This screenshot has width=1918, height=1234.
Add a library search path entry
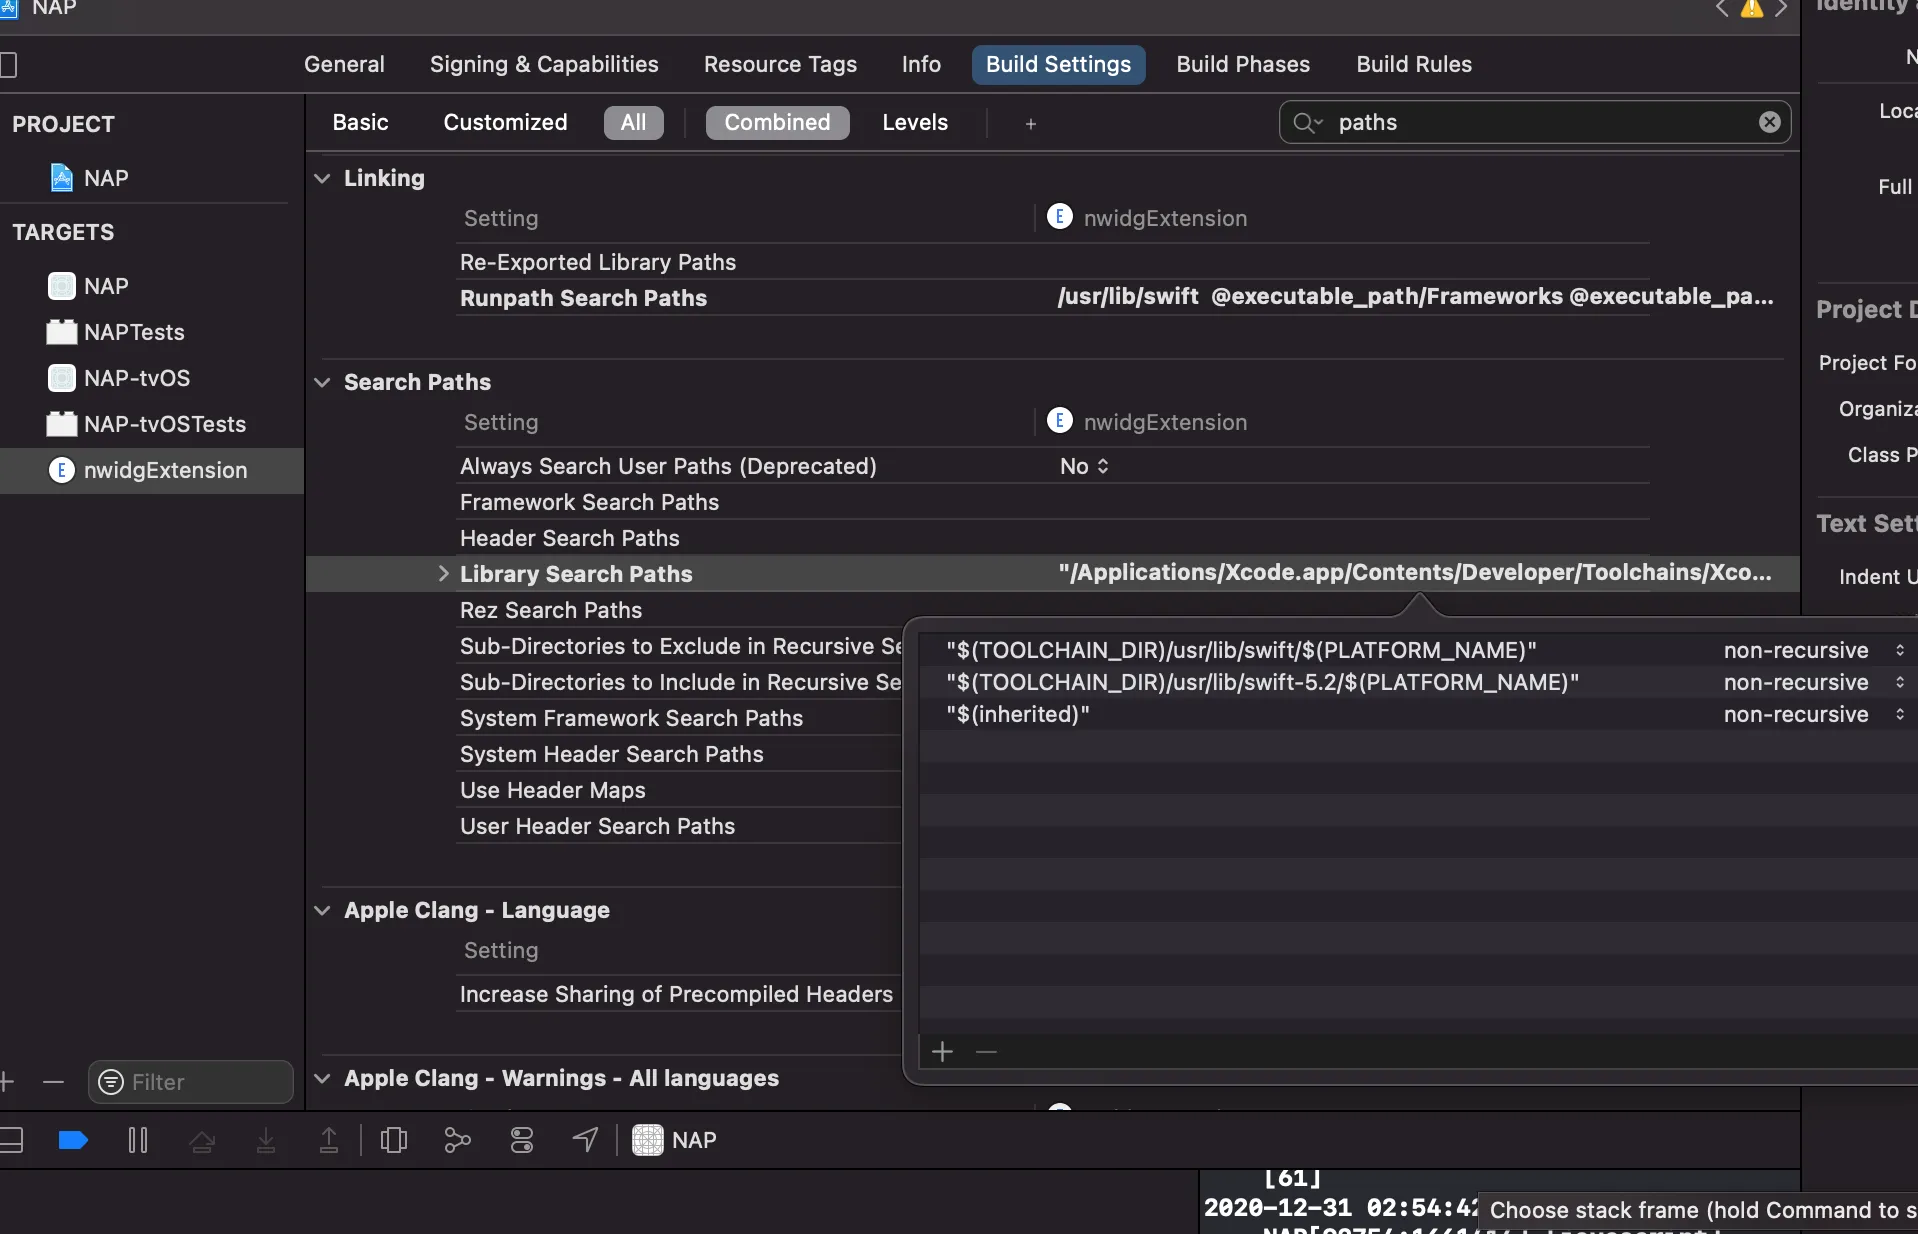click(942, 1052)
